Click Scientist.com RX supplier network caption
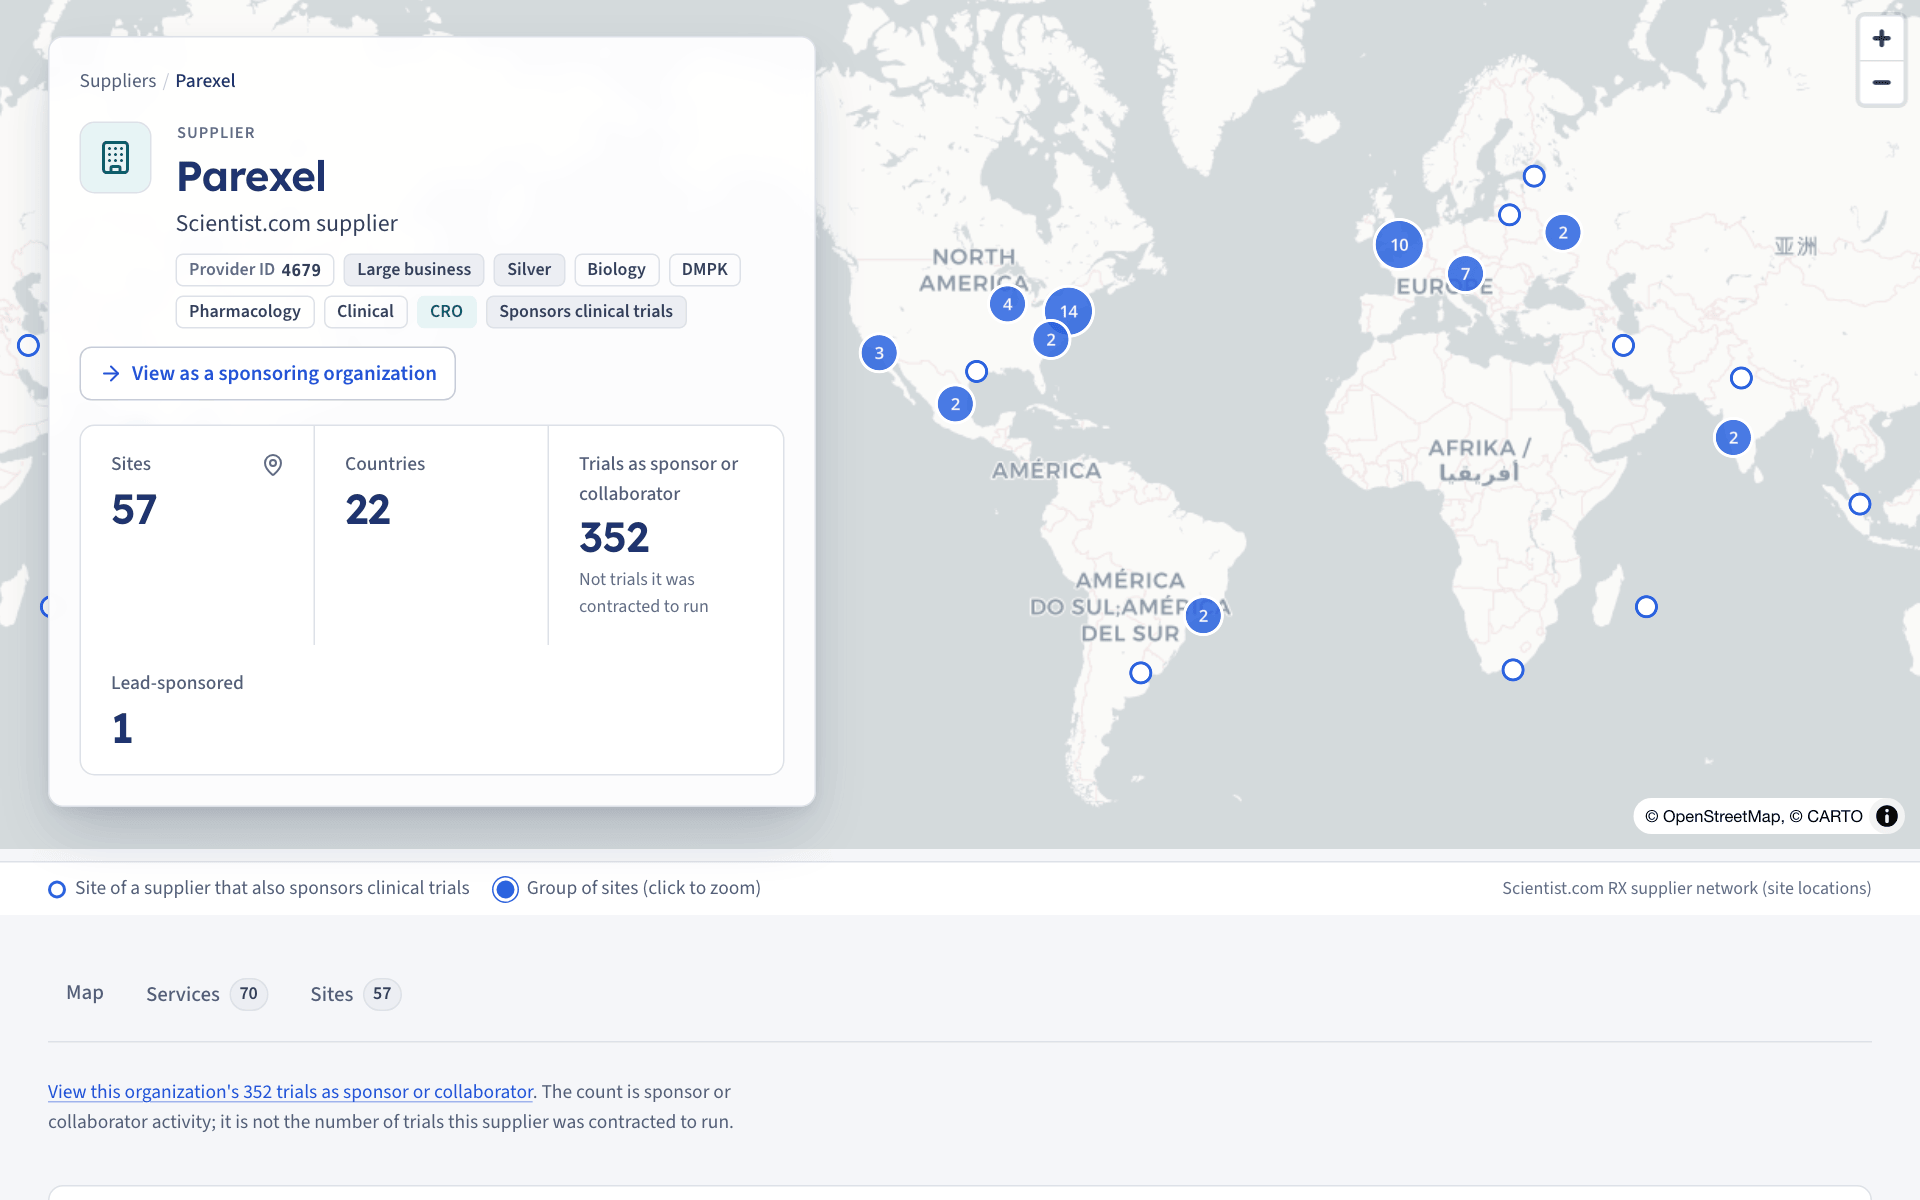The width and height of the screenshot is (1920, 1200). pos(1686,889)
